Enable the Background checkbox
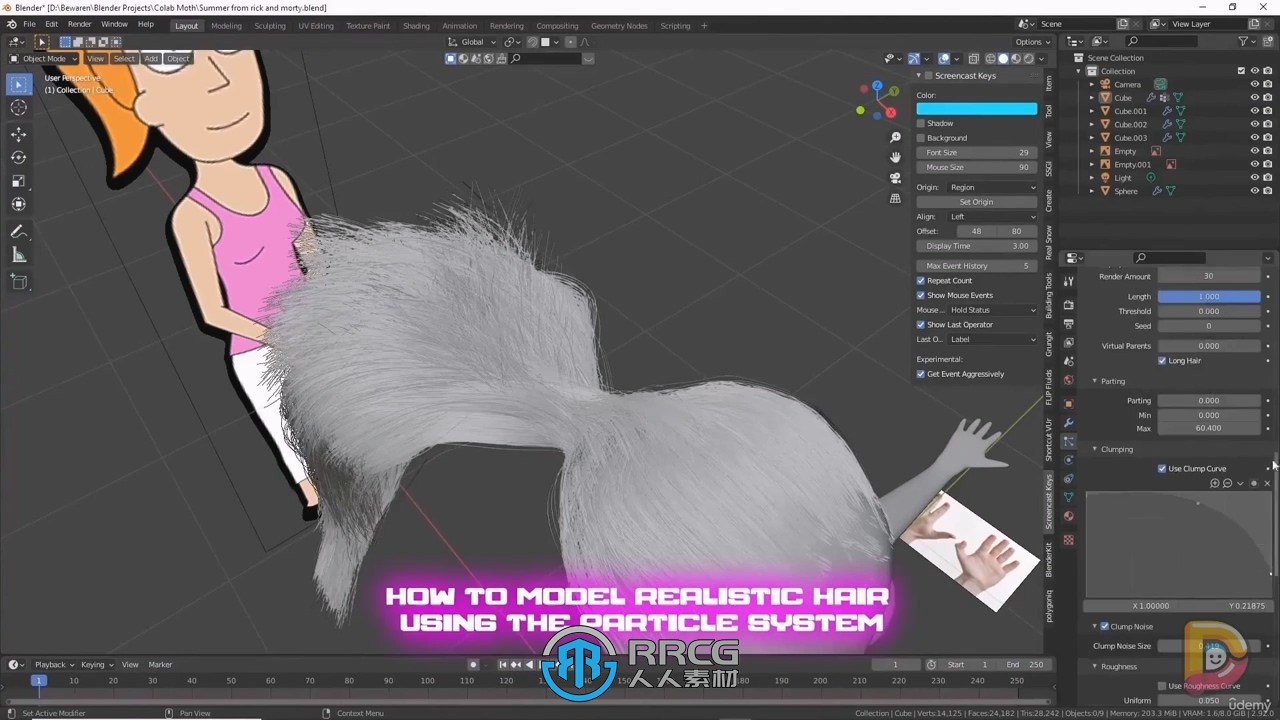Image resolution: width=1280 pixels, height=720 pixels. click(x=921, y=138)
